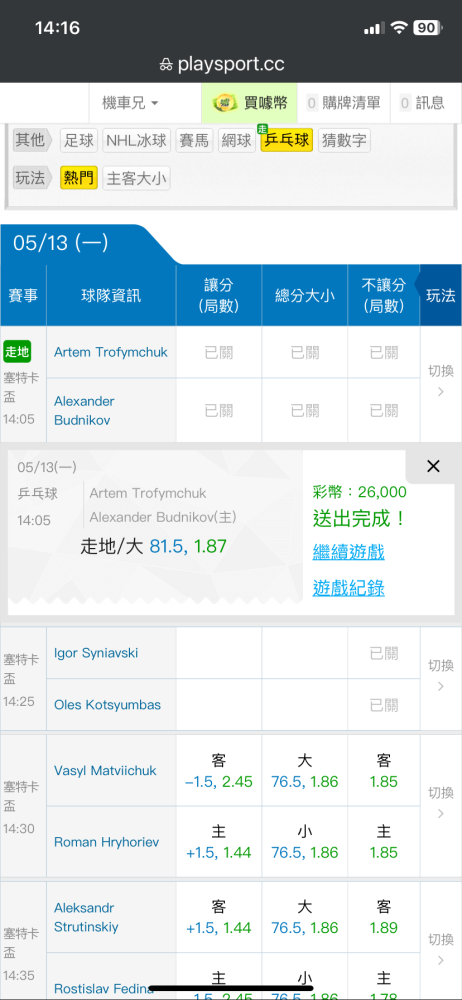Click the playsport.cc address bar
Screen dimensions: 462x1000
(231, 64)
